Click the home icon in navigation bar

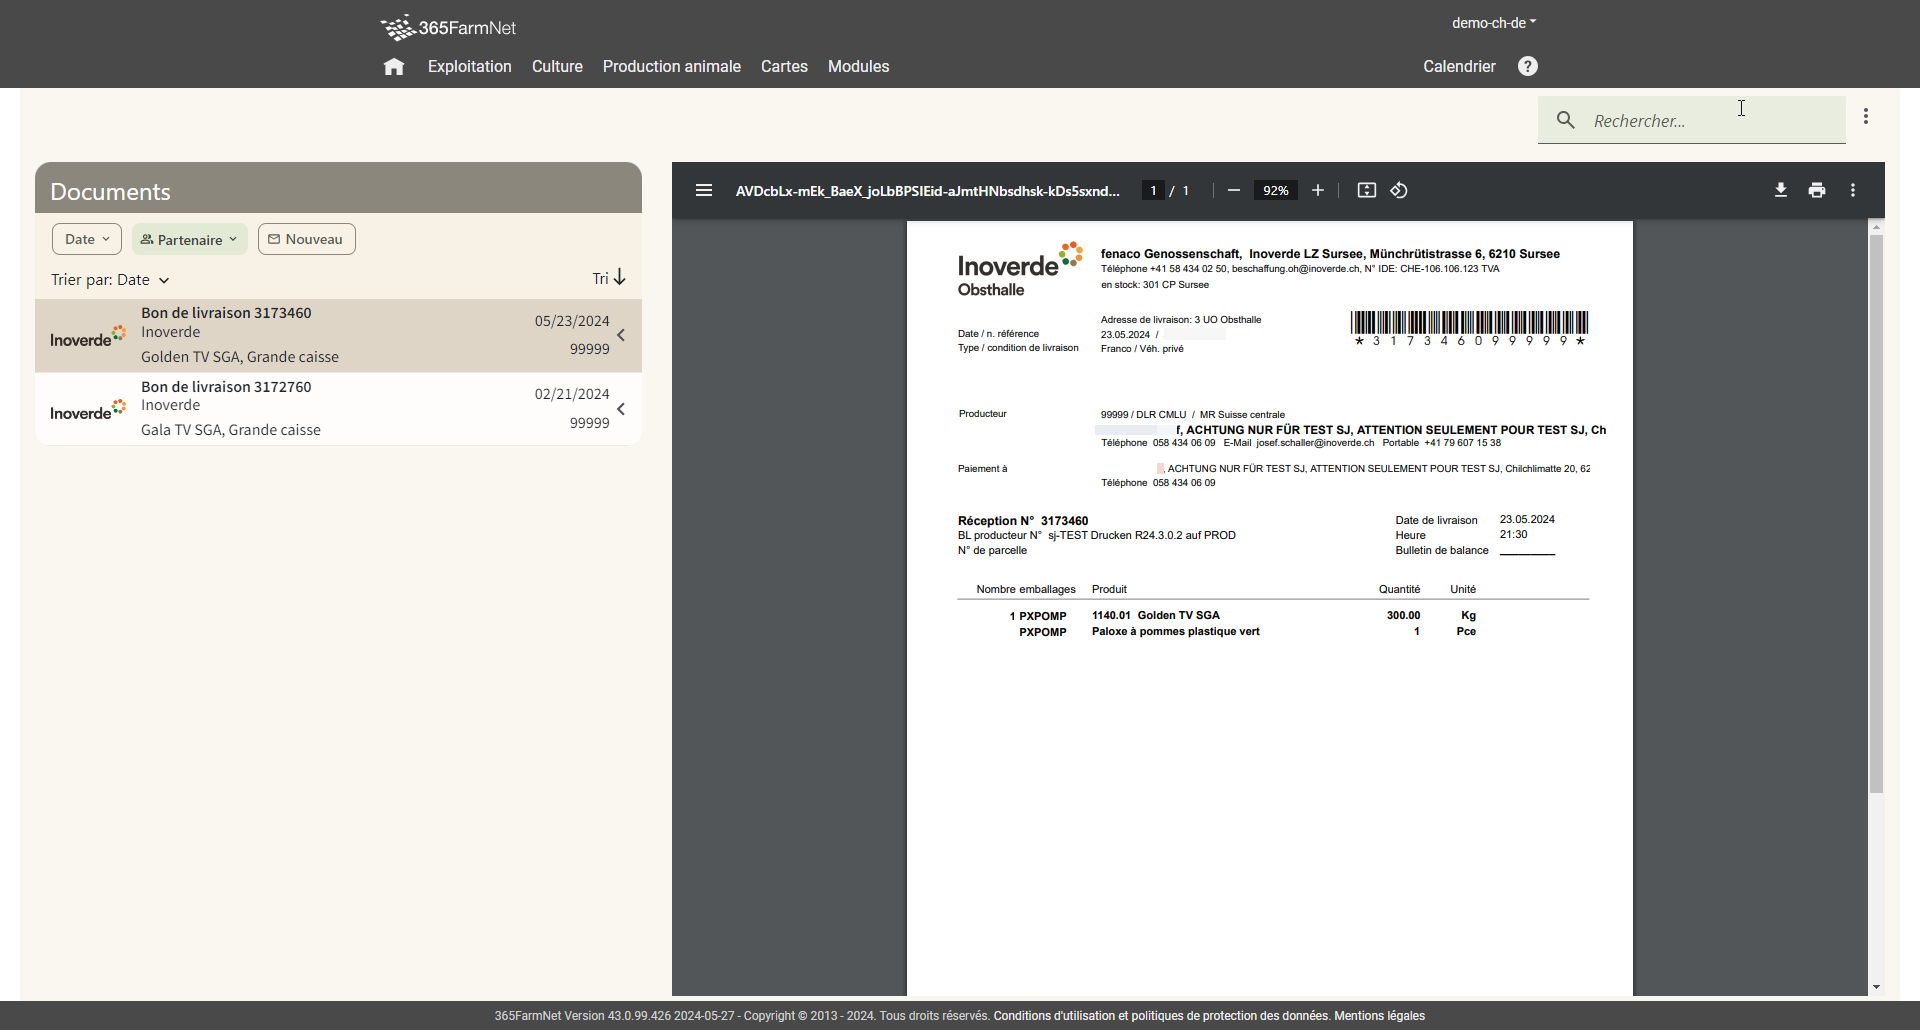pyautogui.click(x=394, y=67)
